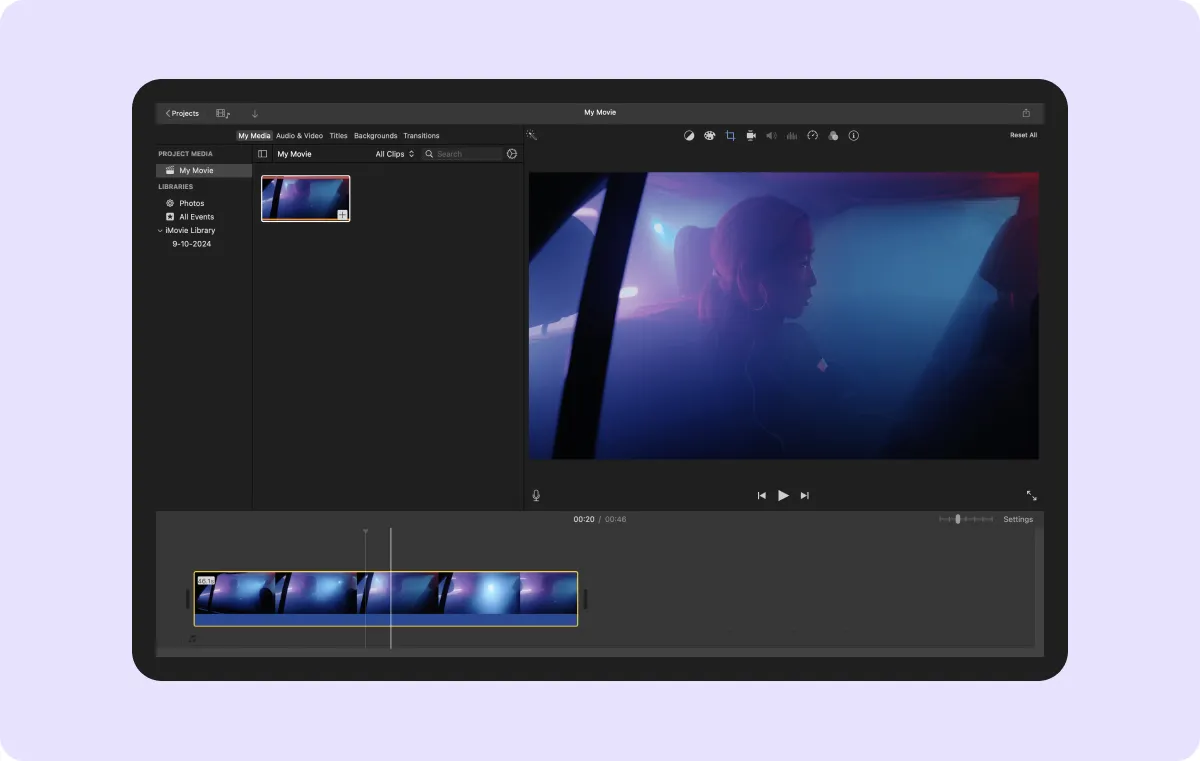The image size is (1200, 761).
Task: Play the movie in the viewer
Action: pyautogui.click(x=783, y=495)
